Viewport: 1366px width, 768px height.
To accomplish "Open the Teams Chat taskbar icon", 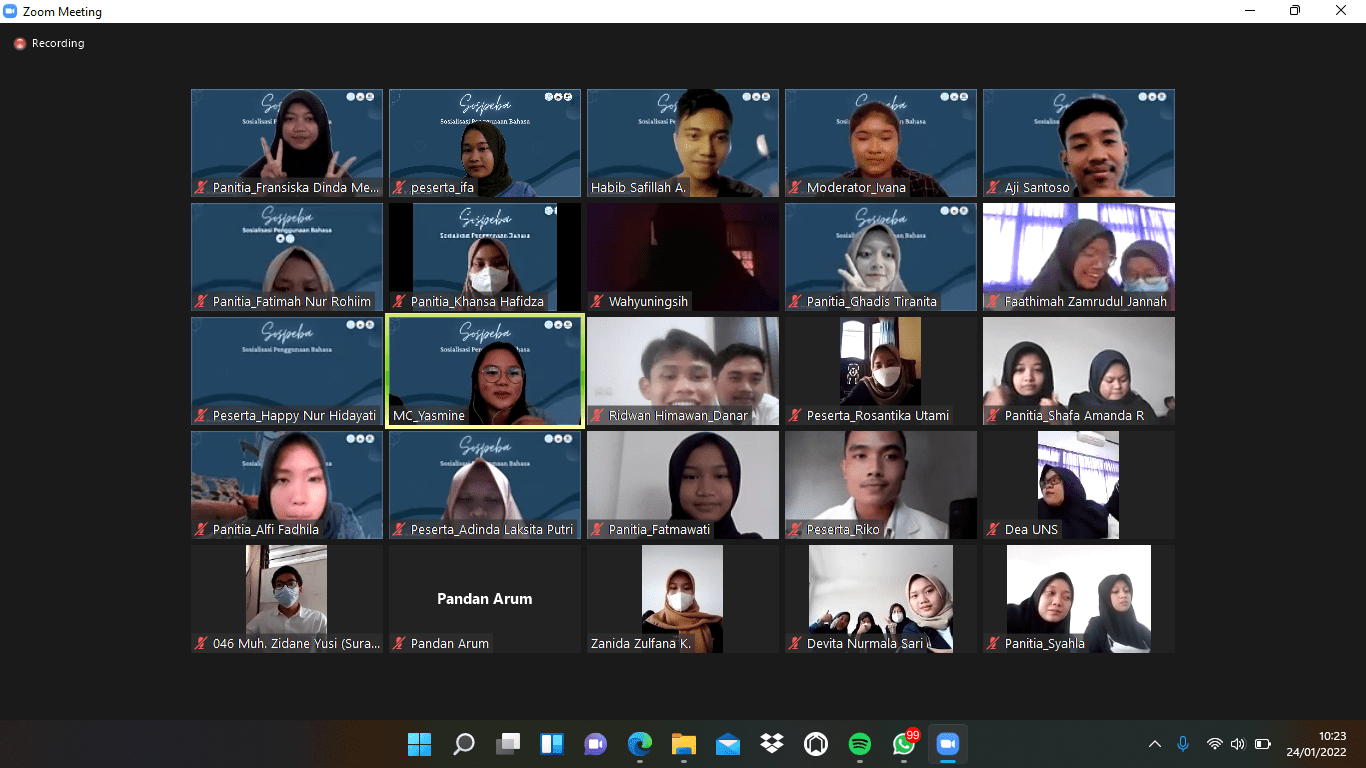I will coord(595,744).
